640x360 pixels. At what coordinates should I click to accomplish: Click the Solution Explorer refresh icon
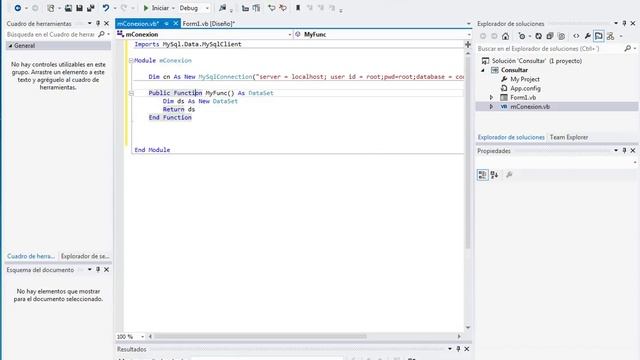point(538,36)
